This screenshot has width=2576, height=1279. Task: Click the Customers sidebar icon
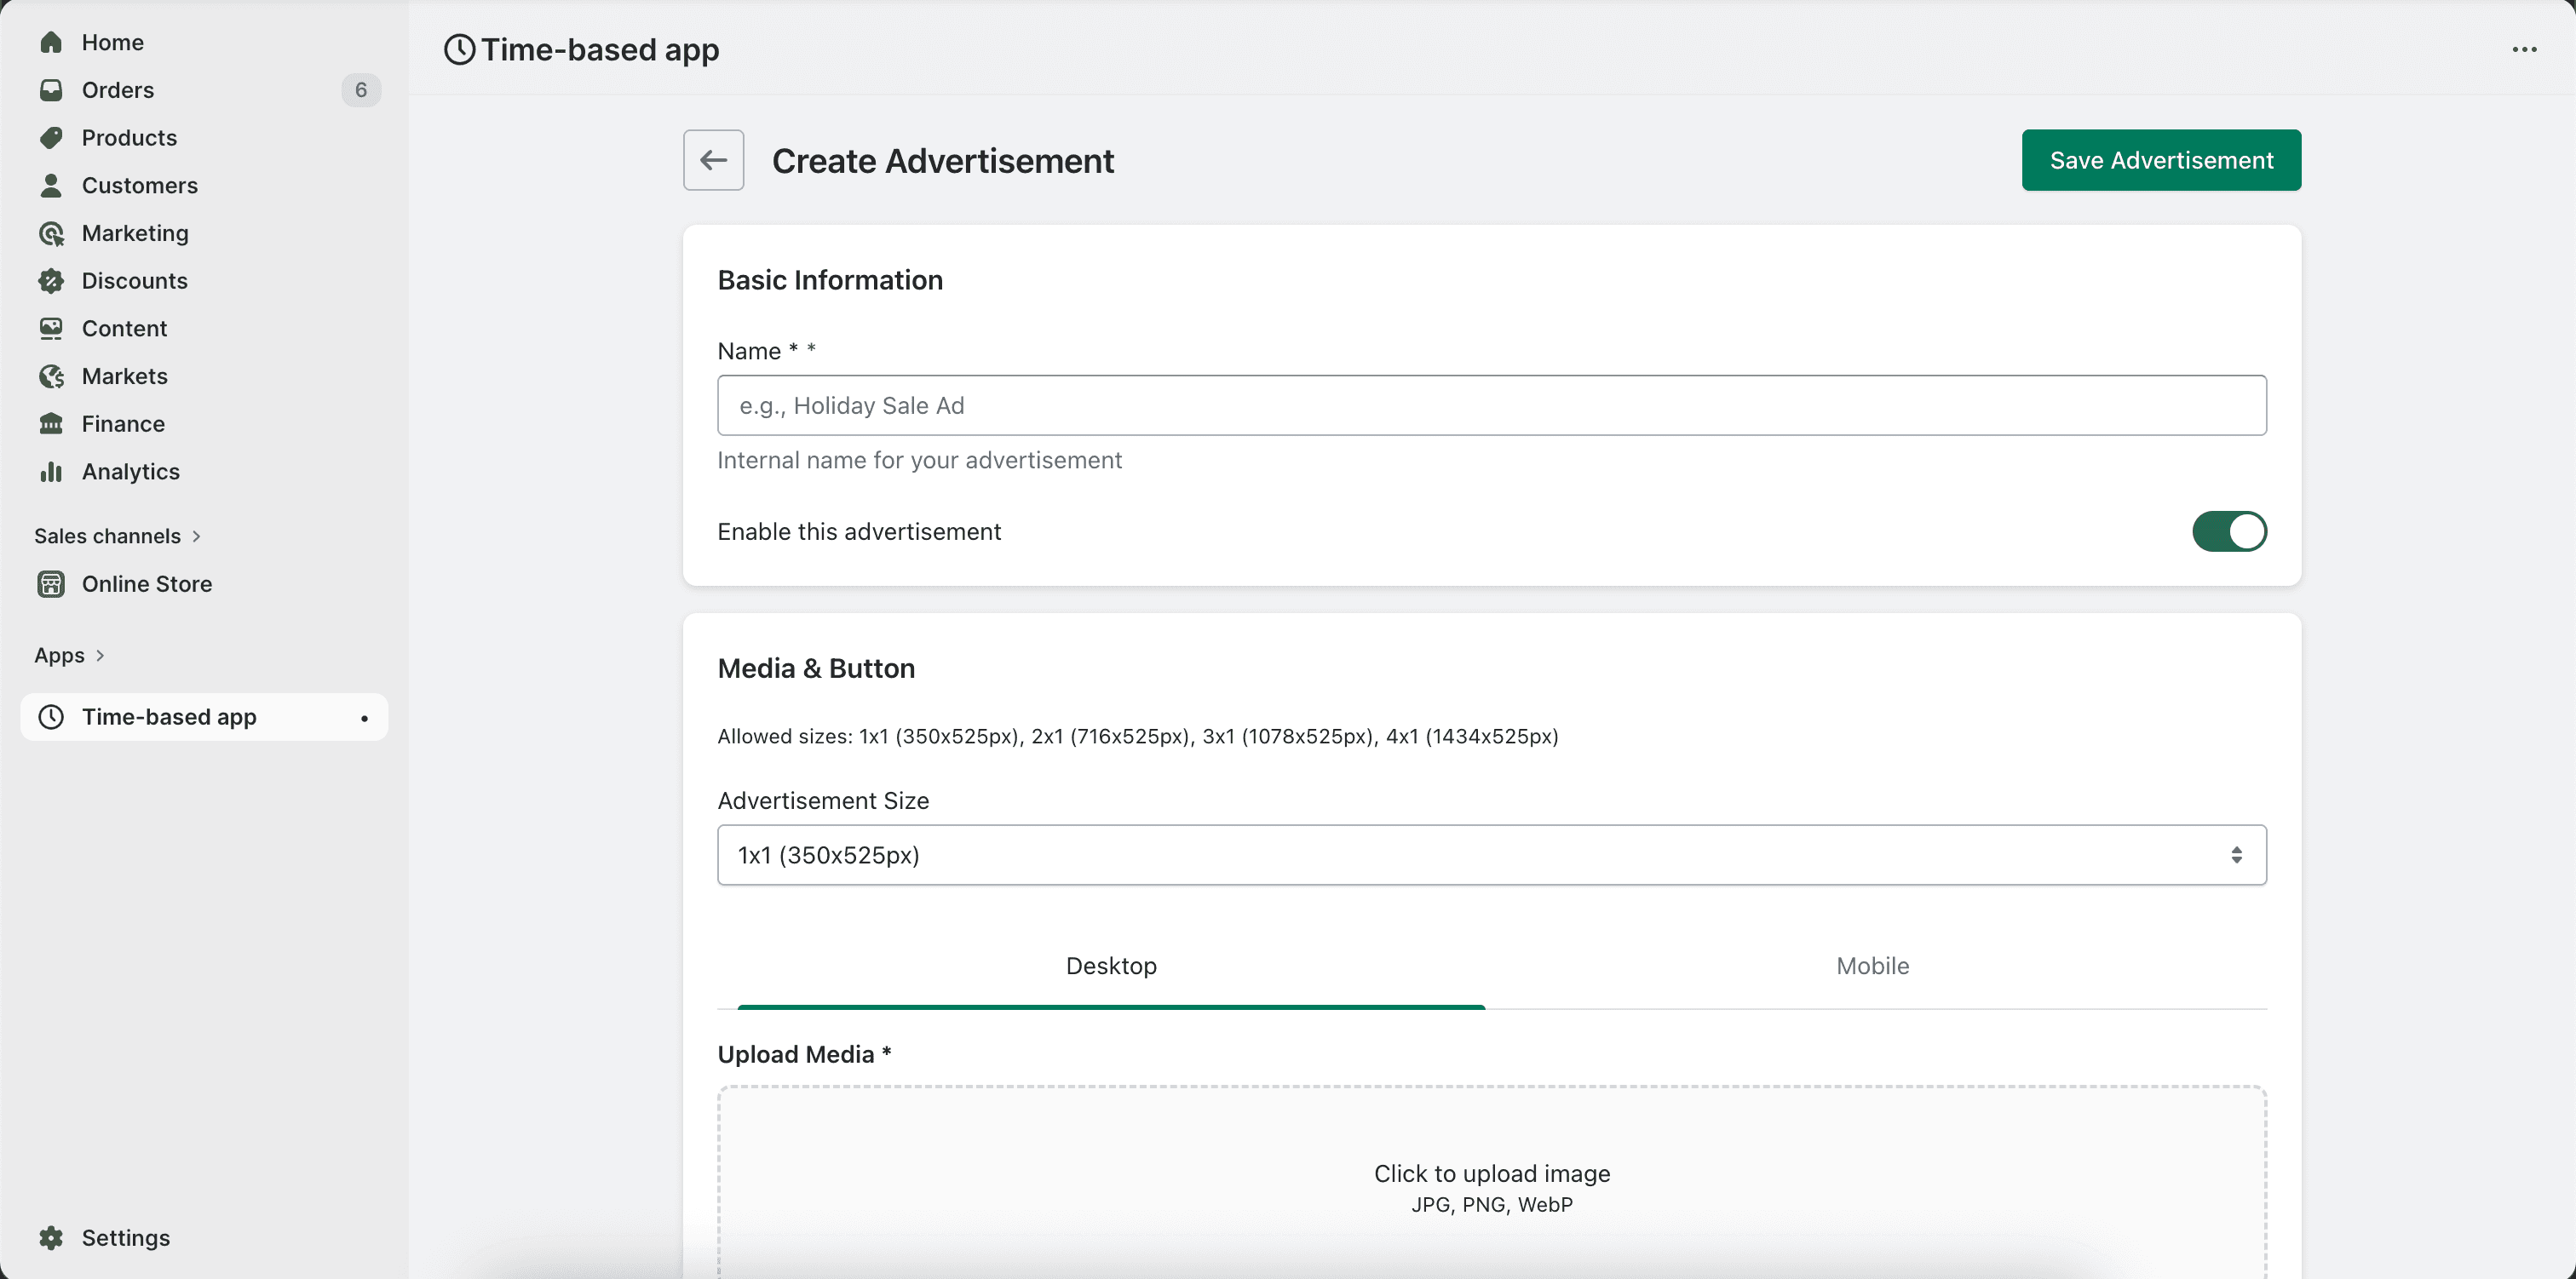(51, 185)
